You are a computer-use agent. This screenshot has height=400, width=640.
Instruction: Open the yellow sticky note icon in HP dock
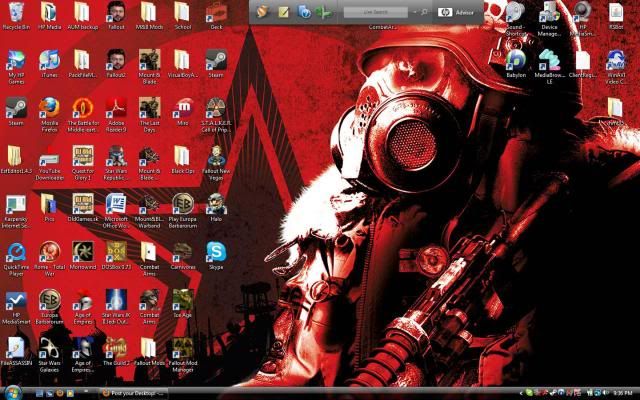tap(283, 12)
